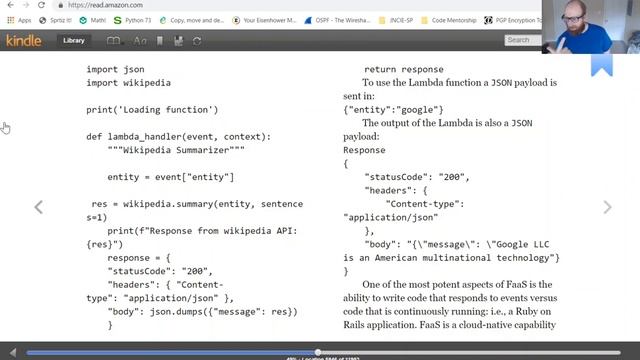Go to Kindle Library
This screenshot has height=360, width=640.
73,40
